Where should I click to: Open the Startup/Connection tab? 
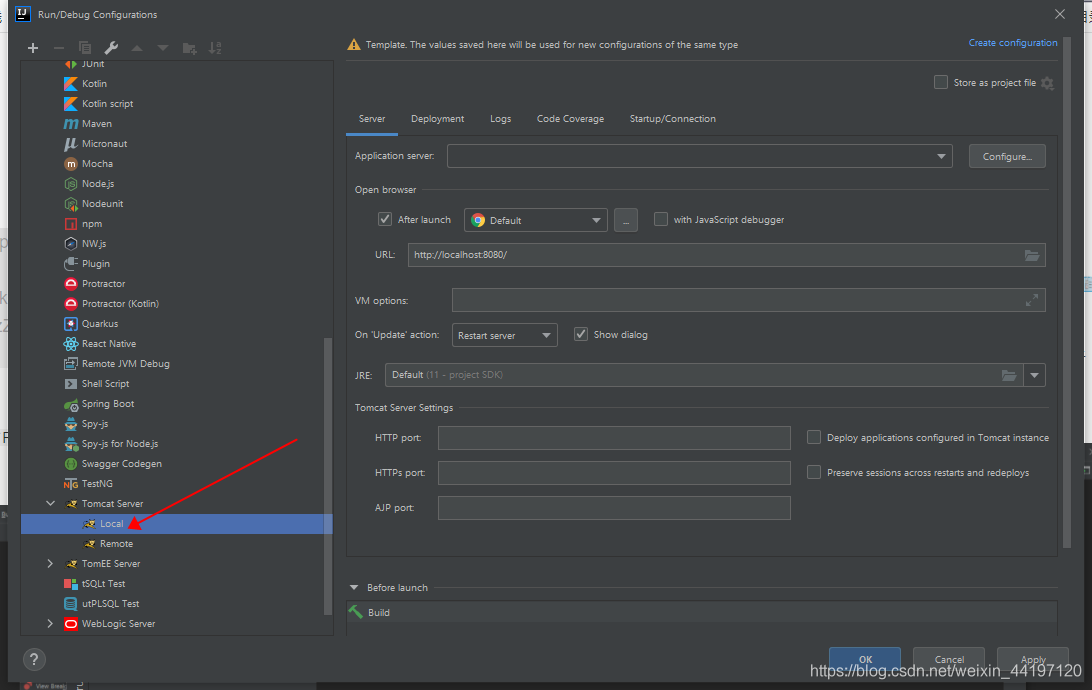click(x=672, y=119)
